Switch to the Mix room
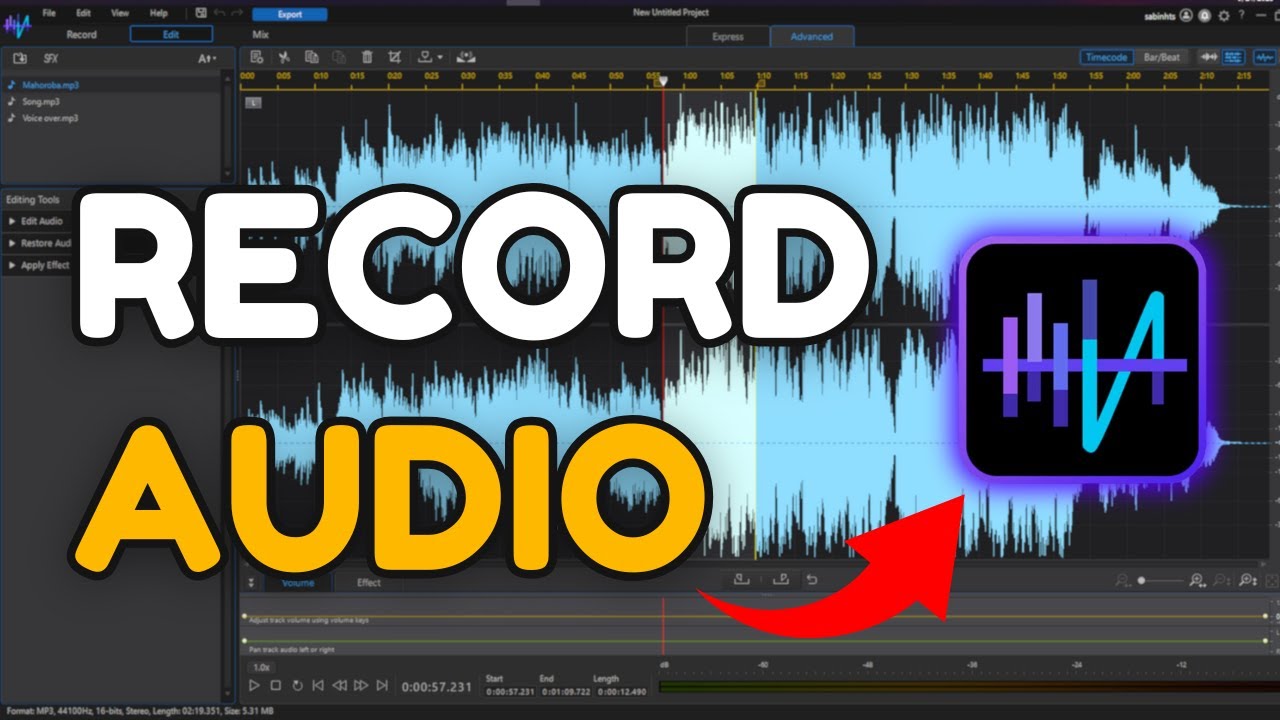Image resolution: width=1280 pixels, height=720 pixels. 260,34
